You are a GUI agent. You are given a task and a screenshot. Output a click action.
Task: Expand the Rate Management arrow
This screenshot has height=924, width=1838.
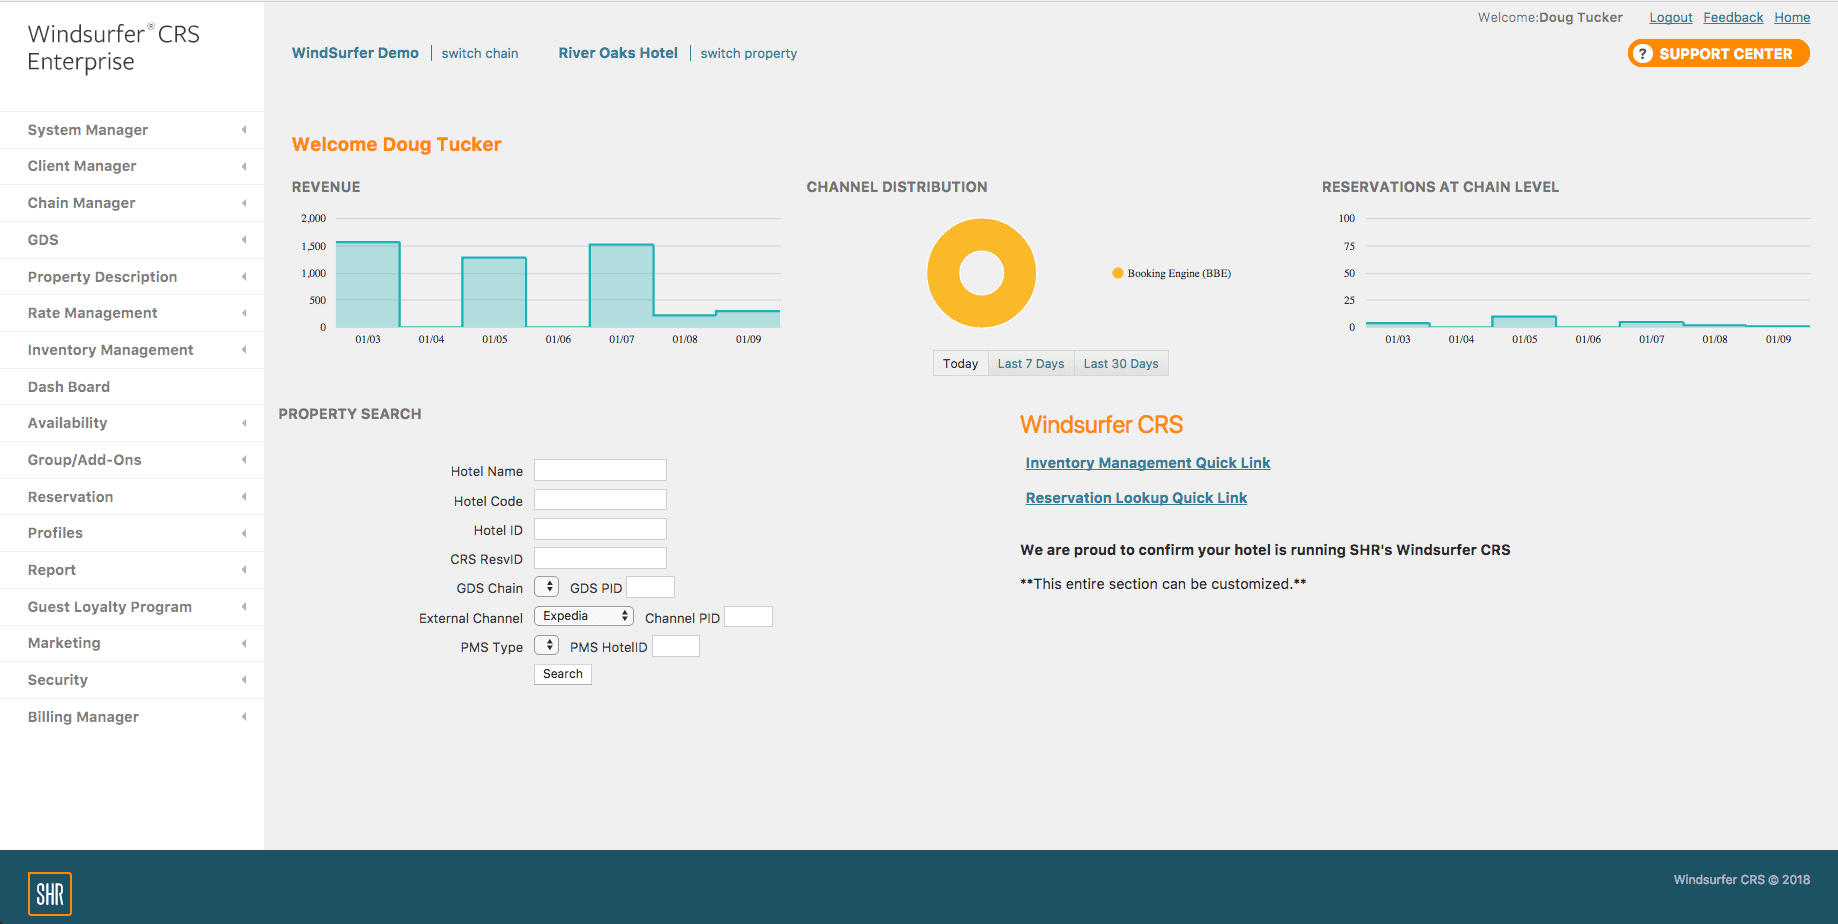(244, 313)
